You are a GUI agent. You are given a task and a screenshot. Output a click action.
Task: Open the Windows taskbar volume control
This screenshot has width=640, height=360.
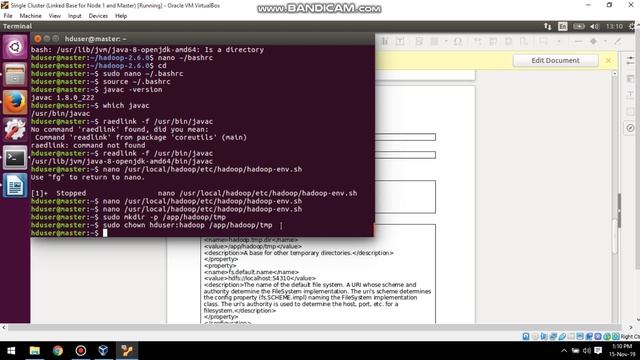coord(587,351)
